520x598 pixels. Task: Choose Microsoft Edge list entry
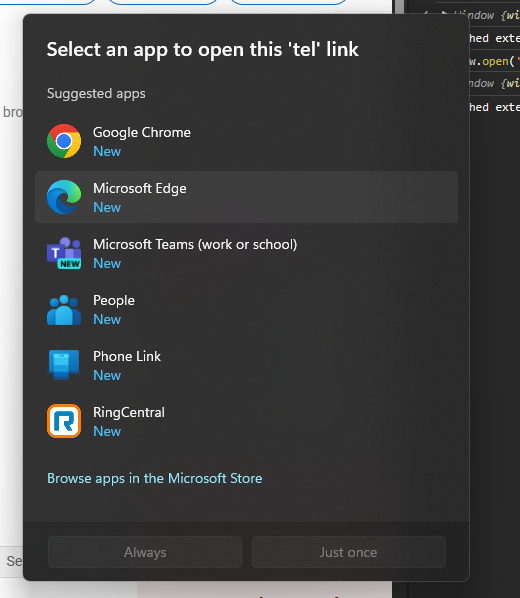[x=246, y=197]
